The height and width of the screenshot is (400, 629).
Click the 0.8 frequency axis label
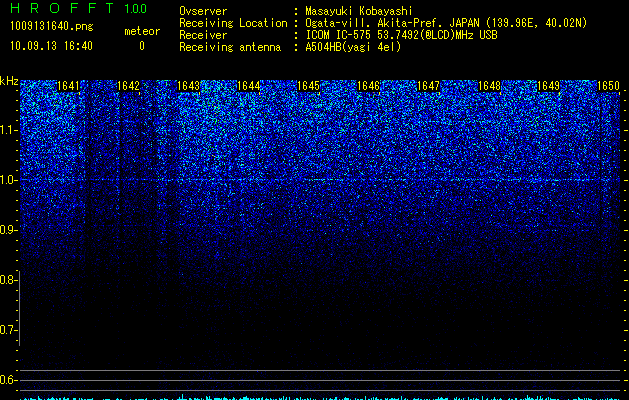[8, 280]
